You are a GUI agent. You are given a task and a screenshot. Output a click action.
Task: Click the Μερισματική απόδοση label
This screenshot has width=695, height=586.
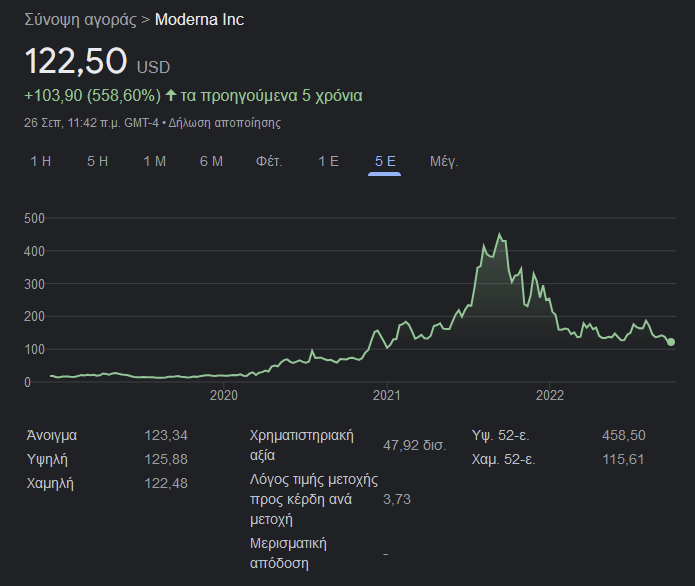click(289, 553)
